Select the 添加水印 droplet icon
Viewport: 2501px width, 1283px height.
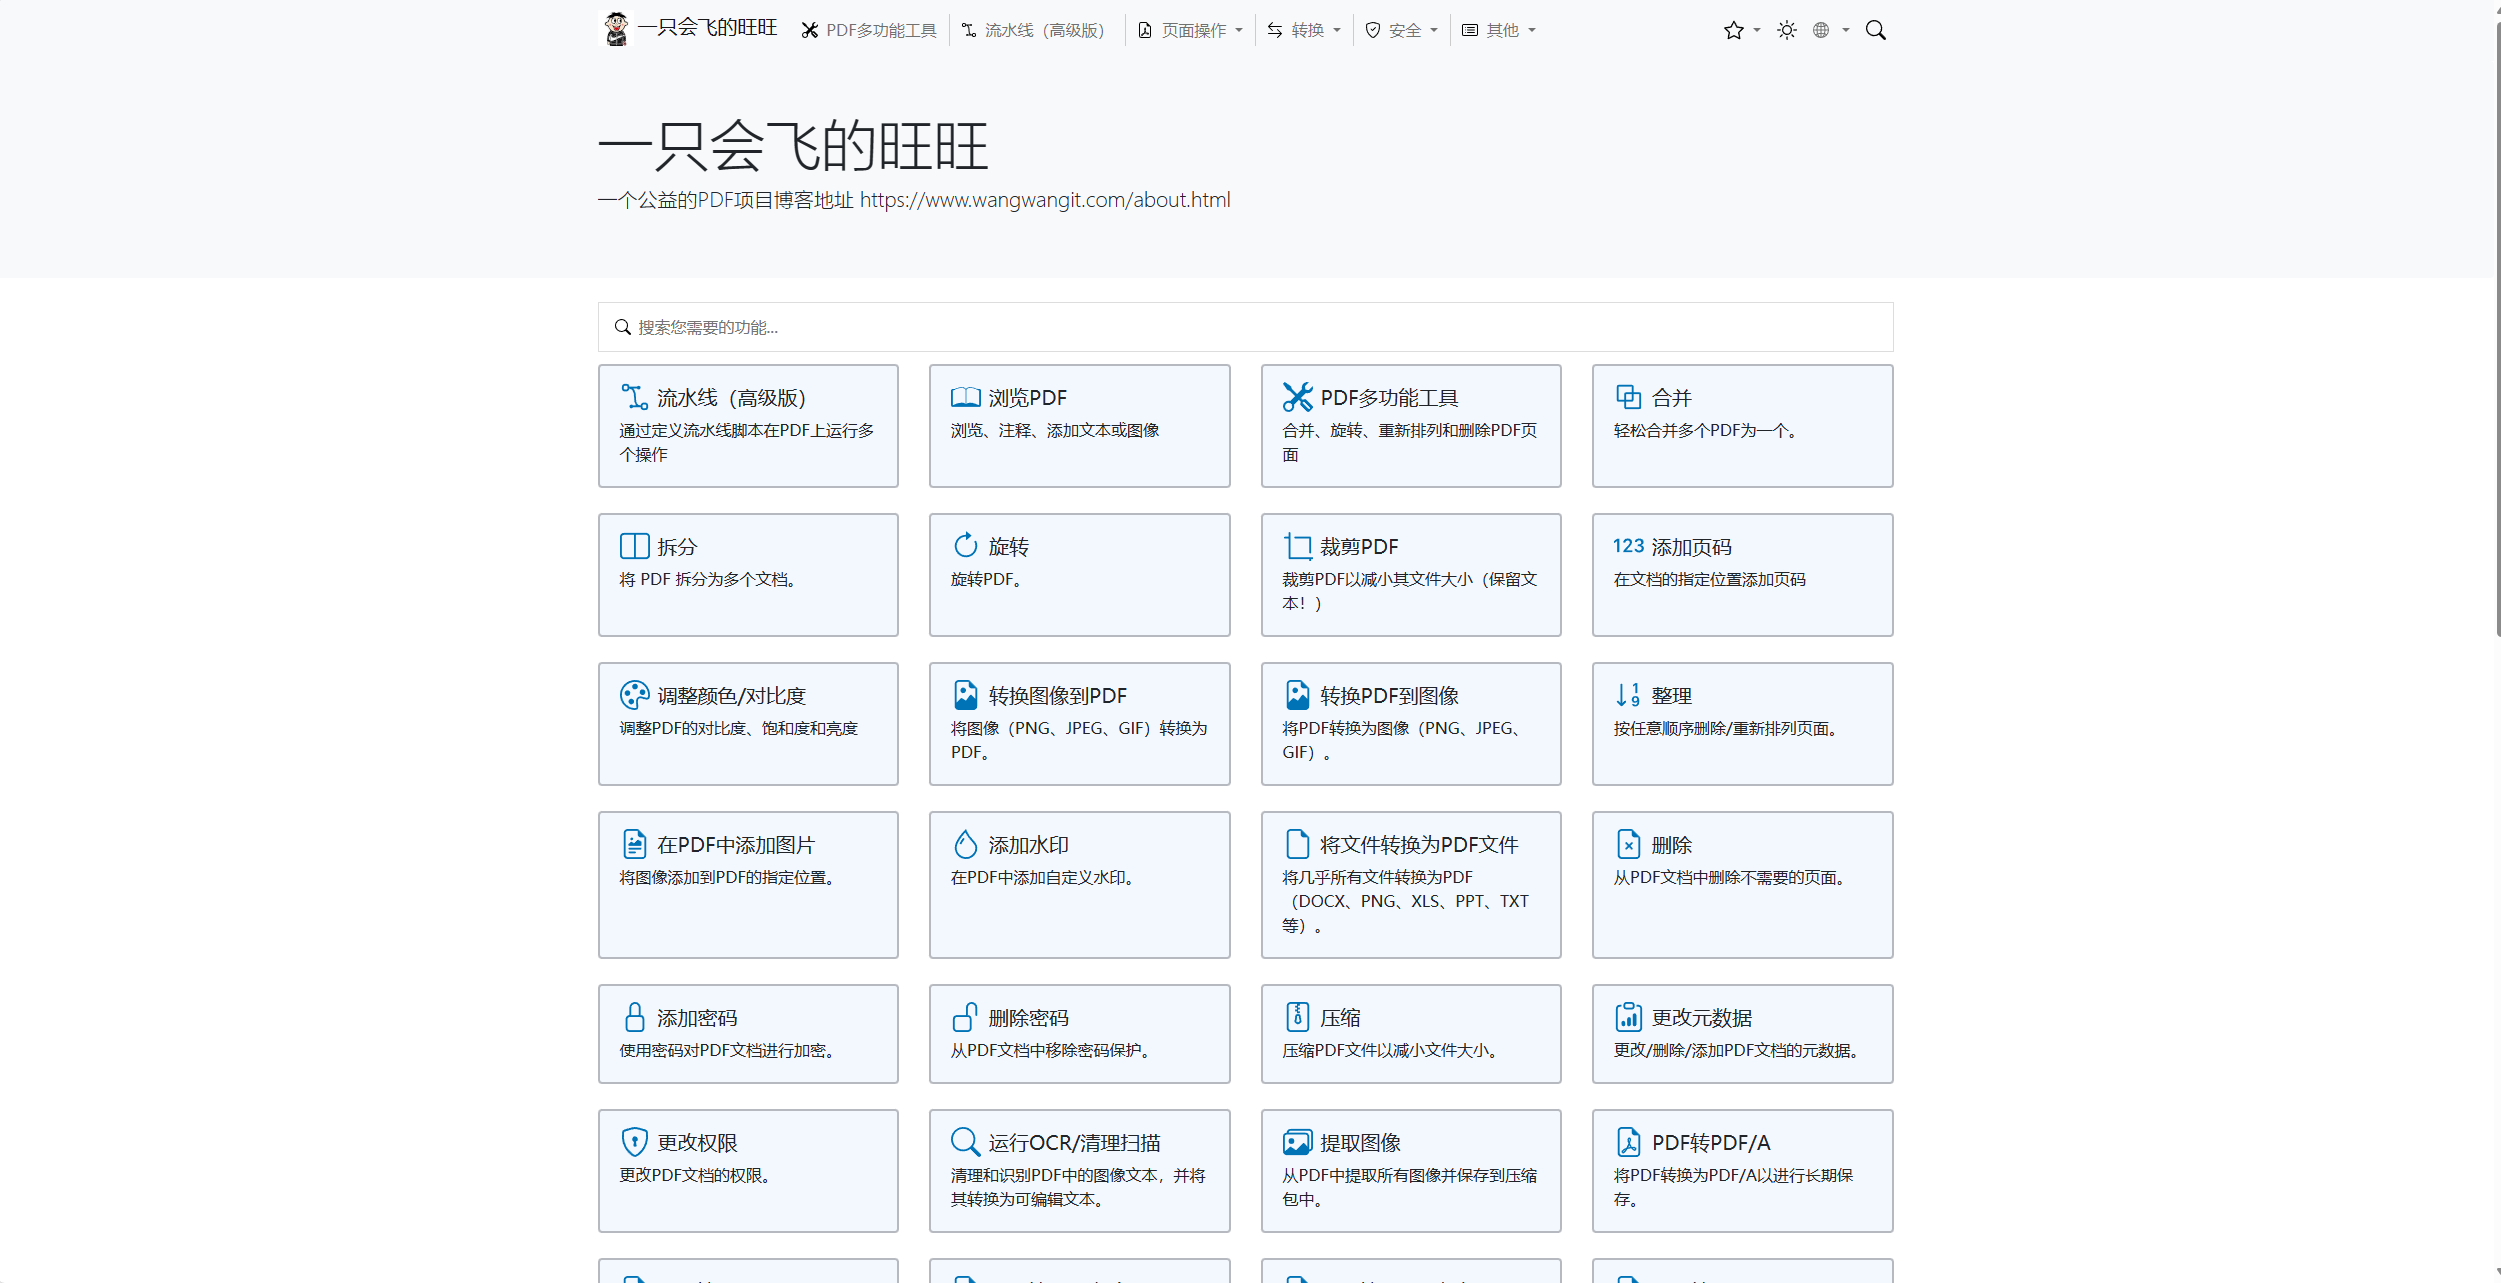[x=965, y=844]
